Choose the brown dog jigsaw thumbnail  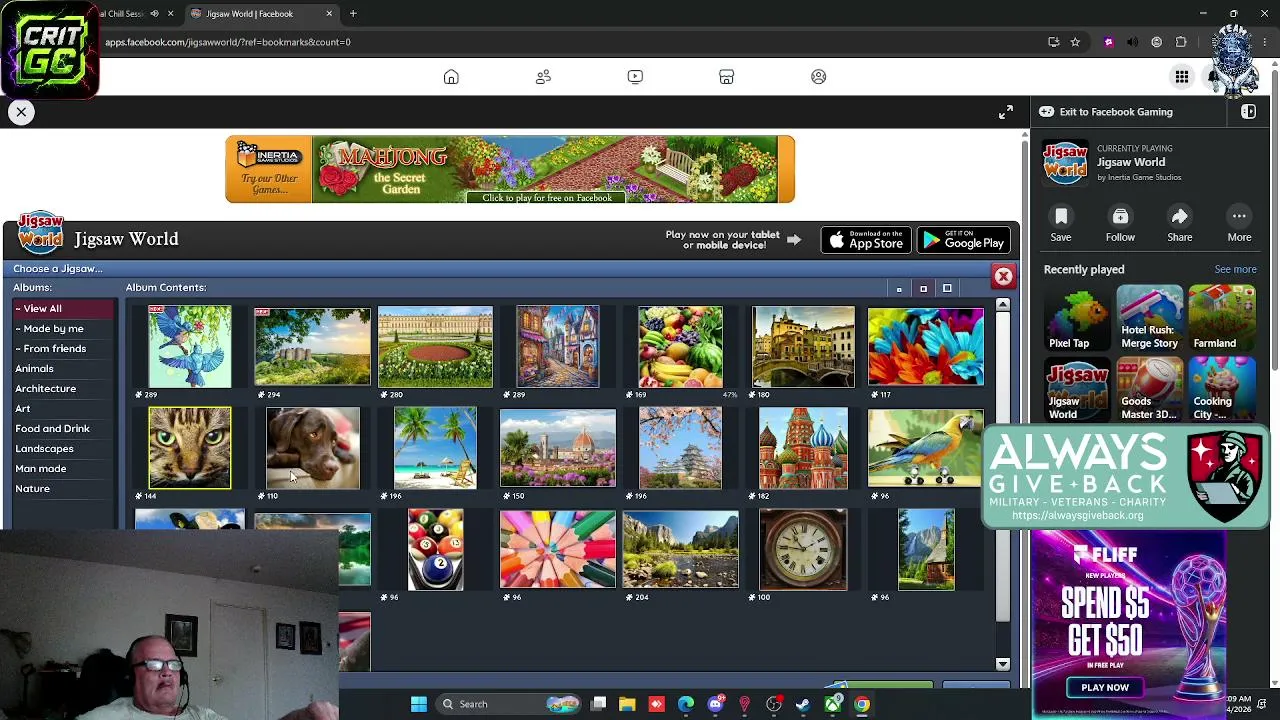click(313, 448)
